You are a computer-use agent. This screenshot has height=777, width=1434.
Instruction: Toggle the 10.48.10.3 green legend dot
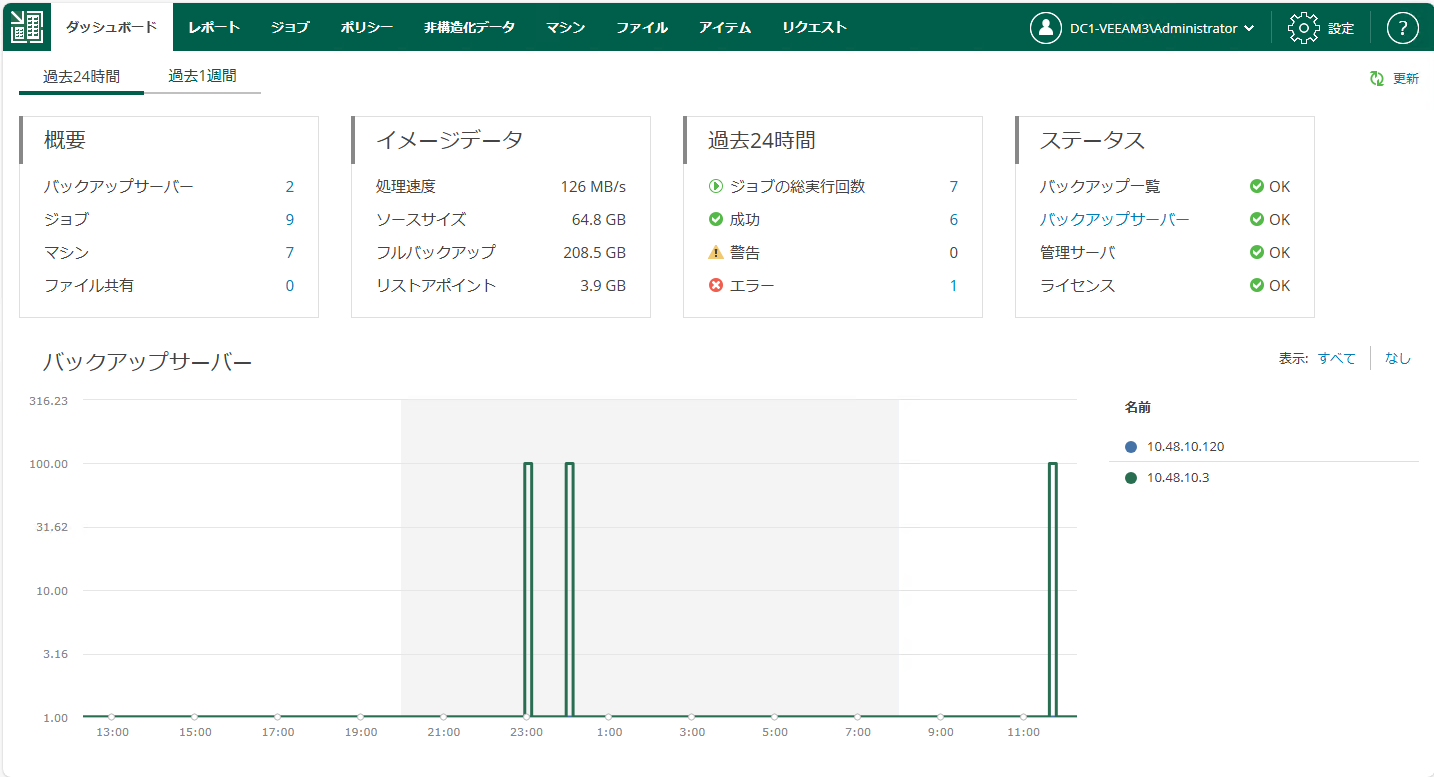tap(1131, 478)
